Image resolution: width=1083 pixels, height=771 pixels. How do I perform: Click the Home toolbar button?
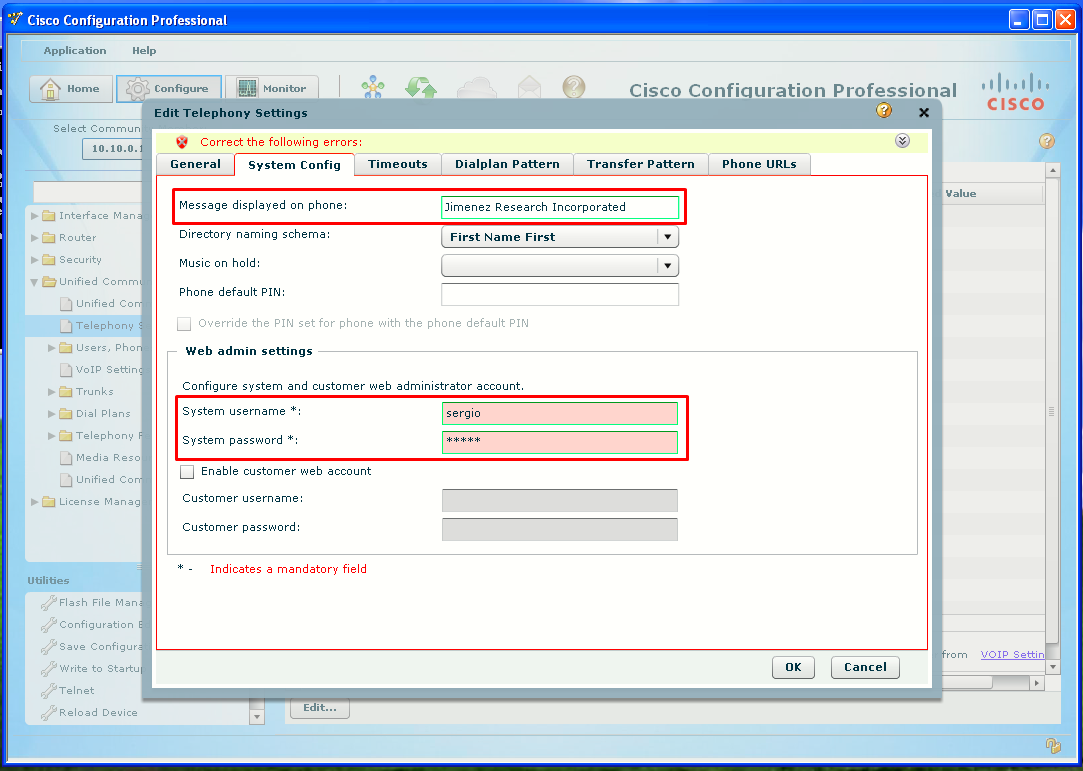[70, 89]
